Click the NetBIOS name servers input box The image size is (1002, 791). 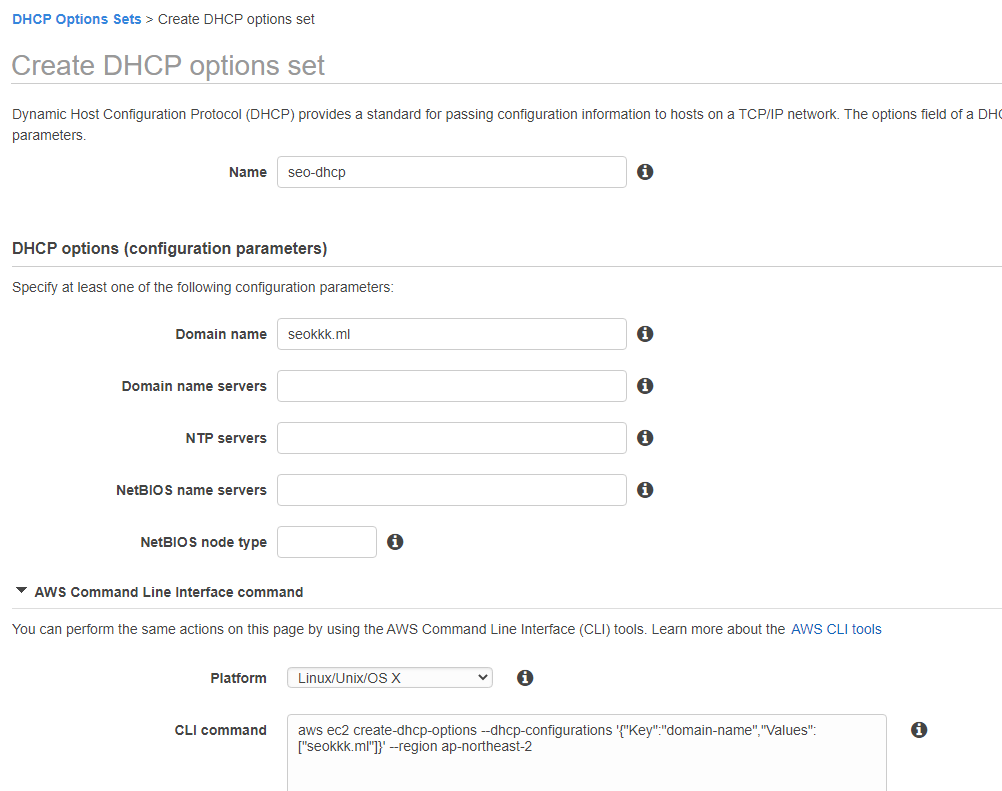(x=451, y=489)
